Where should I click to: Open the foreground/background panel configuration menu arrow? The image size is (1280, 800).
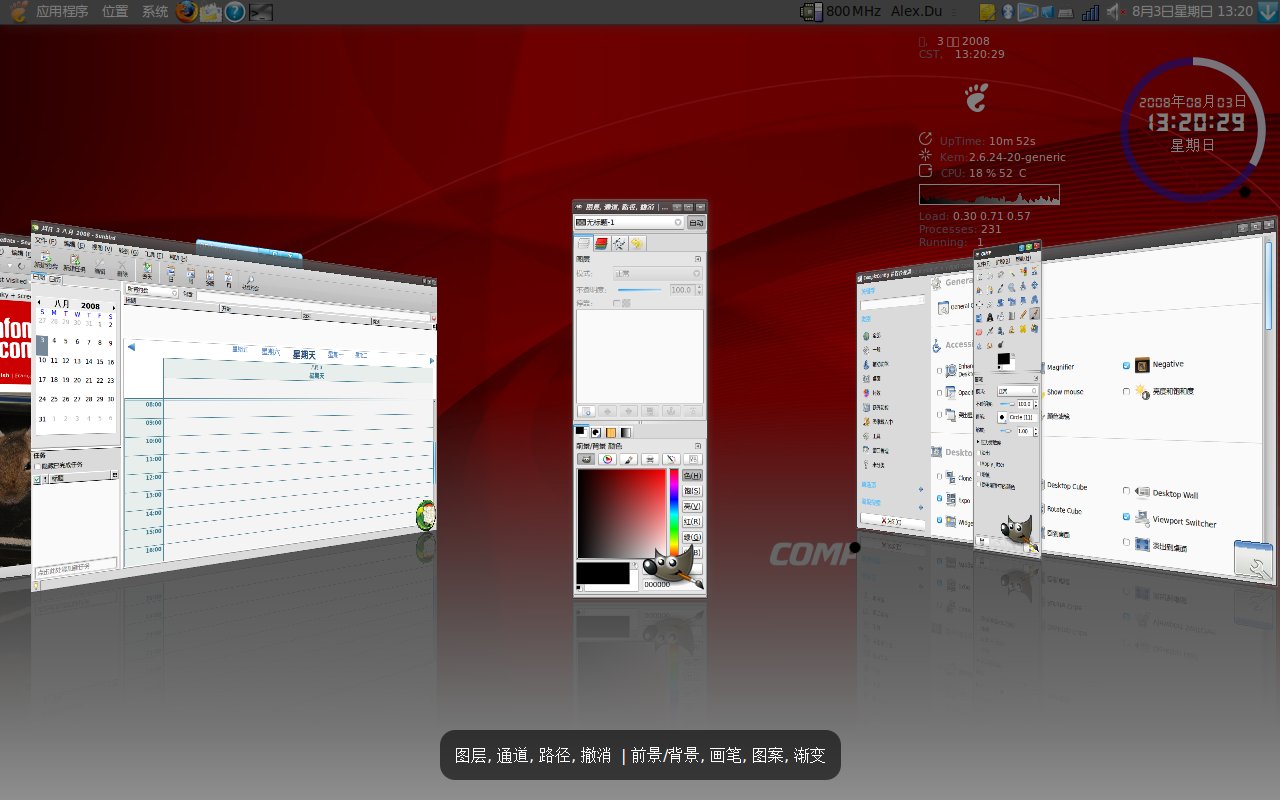[697, 446]
